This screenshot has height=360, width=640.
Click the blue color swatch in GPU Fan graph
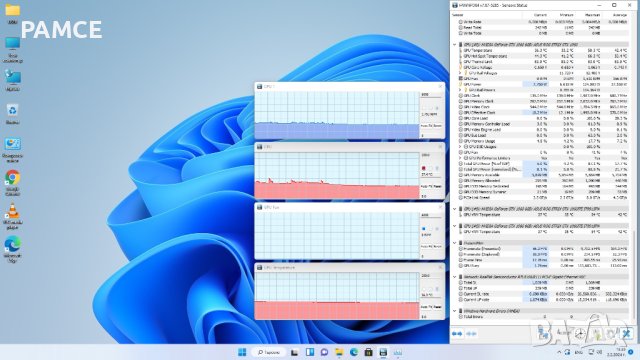(423, 229)
